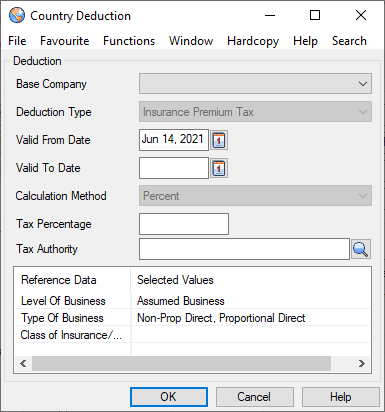Select the Class of Insurance row
This screenshot has width=385, height=412.
click(193, 335)
